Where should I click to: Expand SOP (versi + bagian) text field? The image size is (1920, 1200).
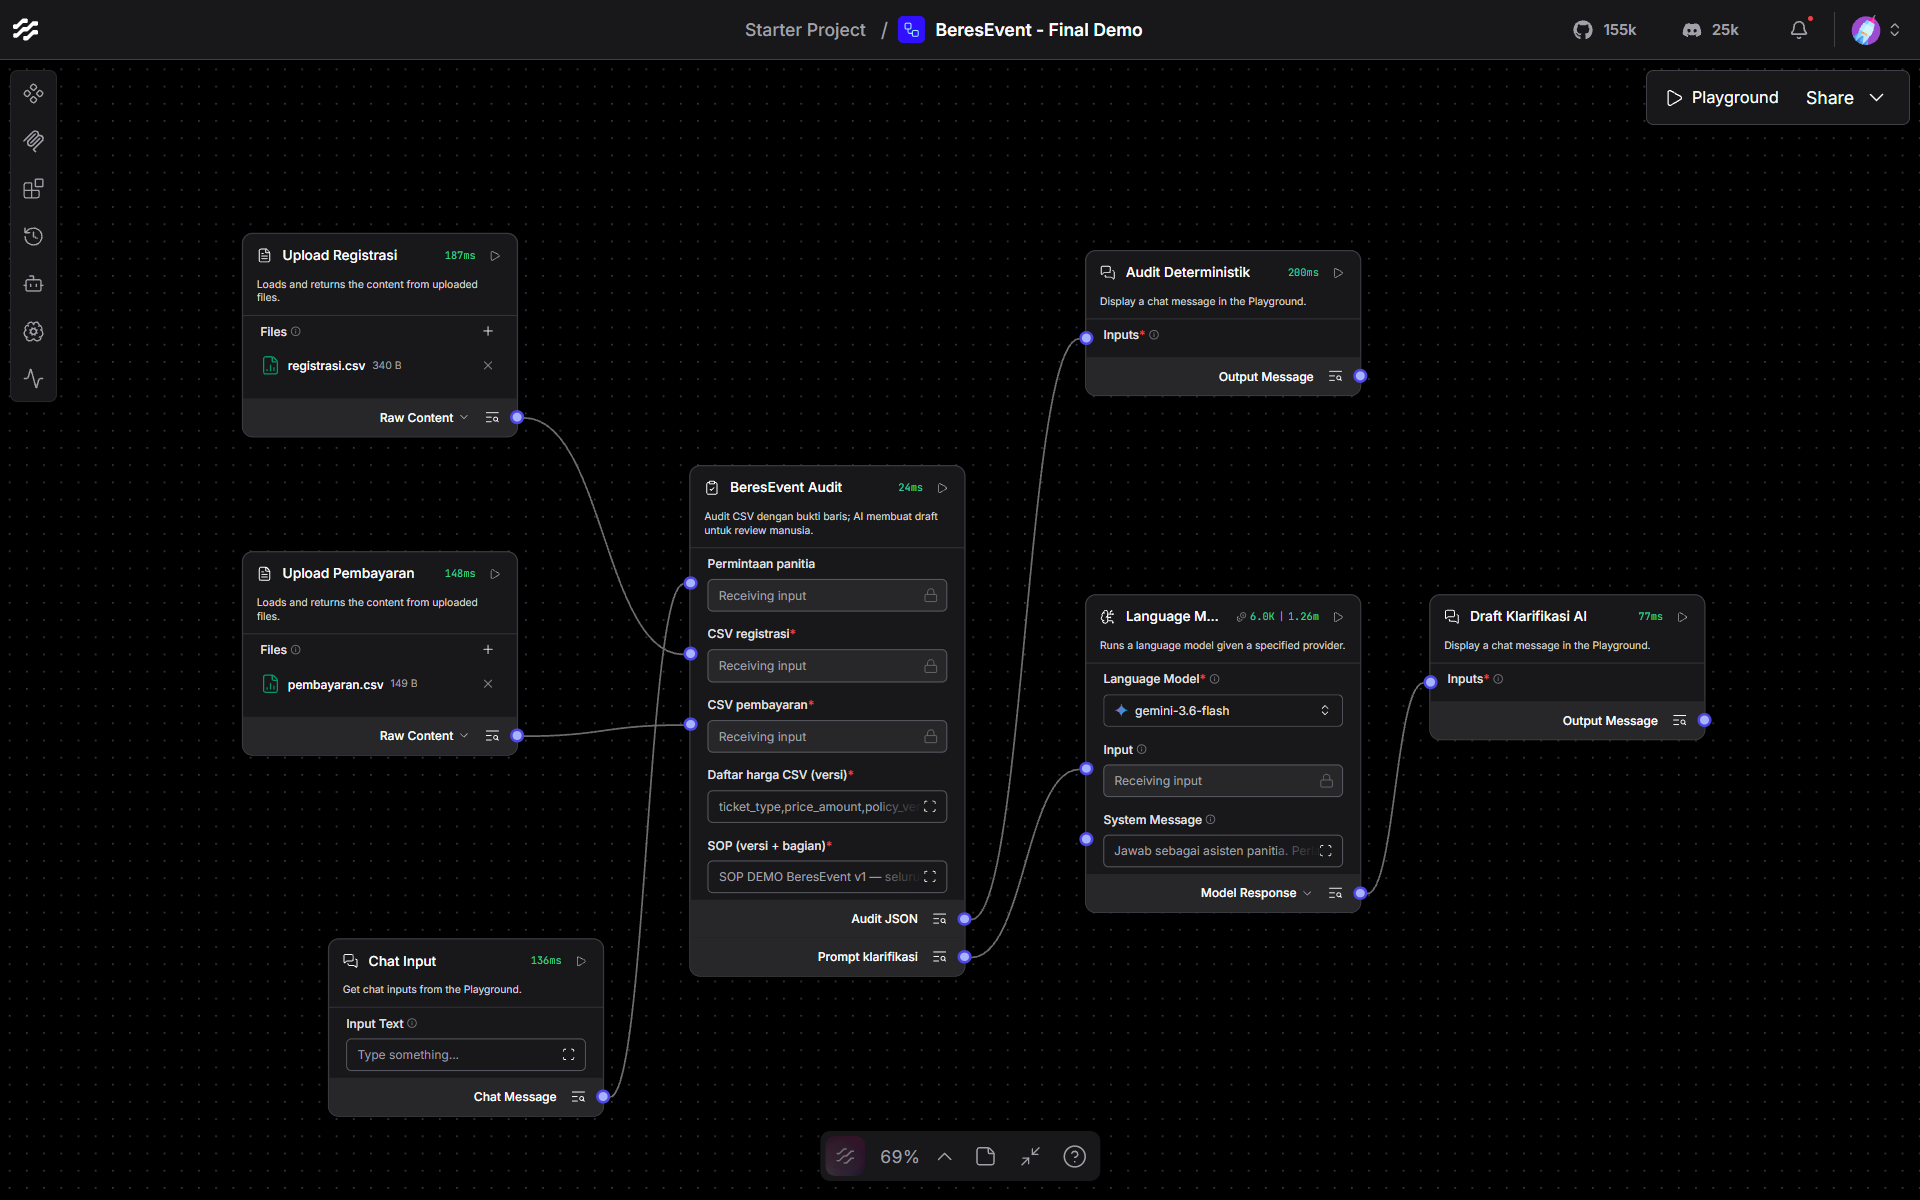click(930, 877)
